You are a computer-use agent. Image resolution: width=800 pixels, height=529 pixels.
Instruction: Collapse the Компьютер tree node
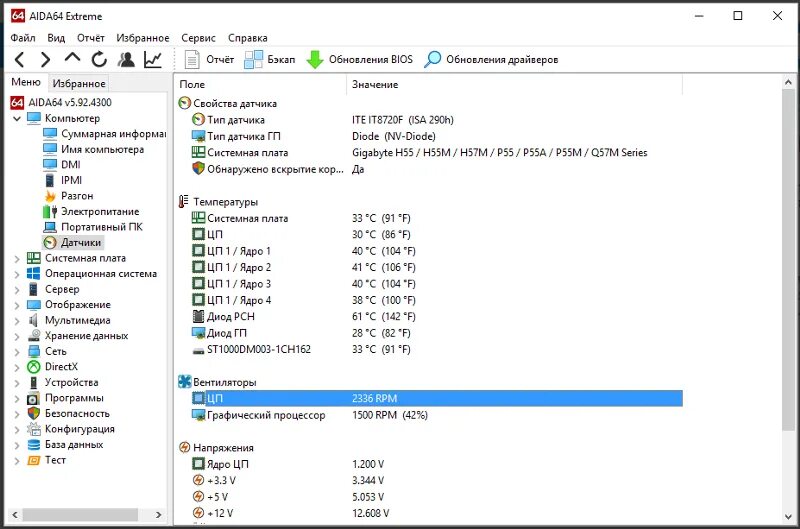click(x=17, y=118)
